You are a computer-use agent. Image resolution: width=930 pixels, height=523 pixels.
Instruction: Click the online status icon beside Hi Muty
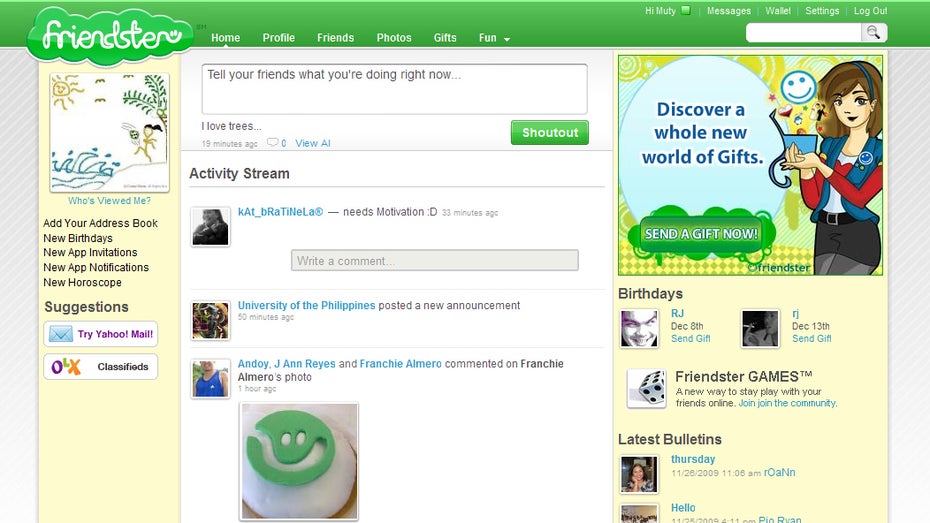[x=685, y=11]
